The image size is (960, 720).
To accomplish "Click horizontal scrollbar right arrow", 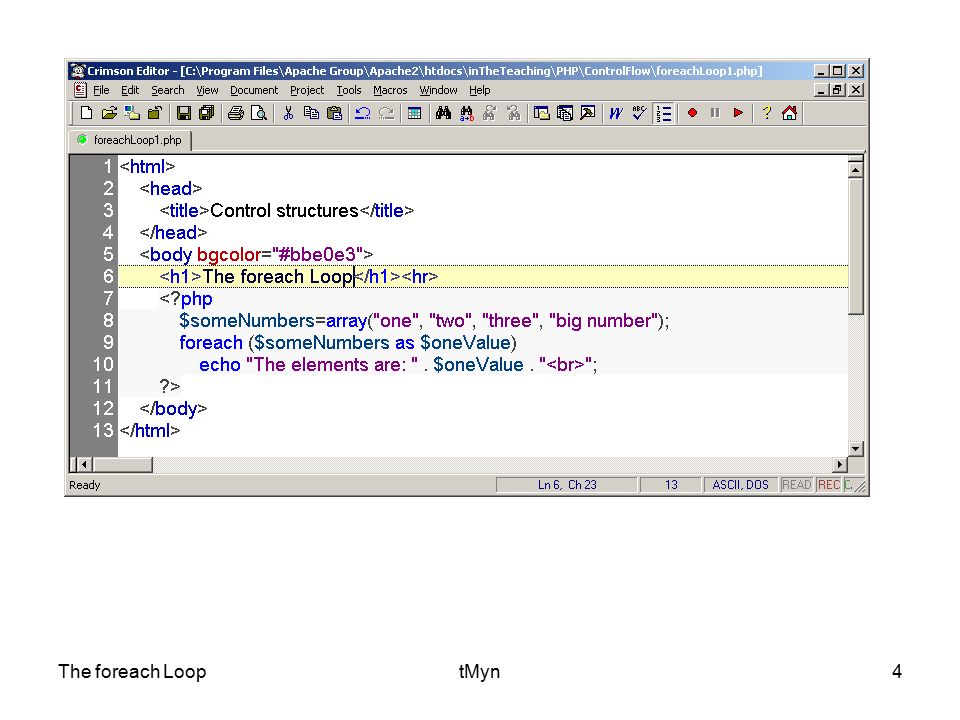I will tap(840, 465).
